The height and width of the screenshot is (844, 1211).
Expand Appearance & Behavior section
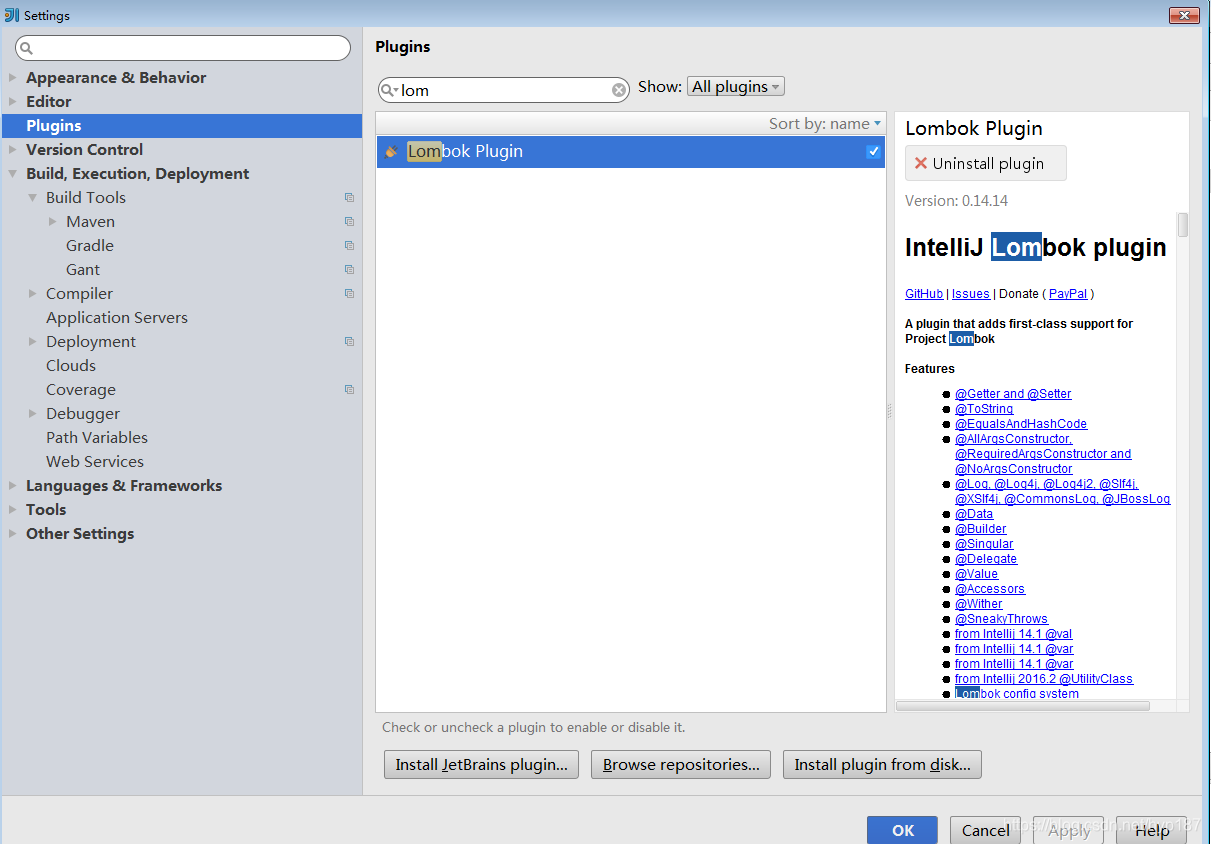[13, 78]
